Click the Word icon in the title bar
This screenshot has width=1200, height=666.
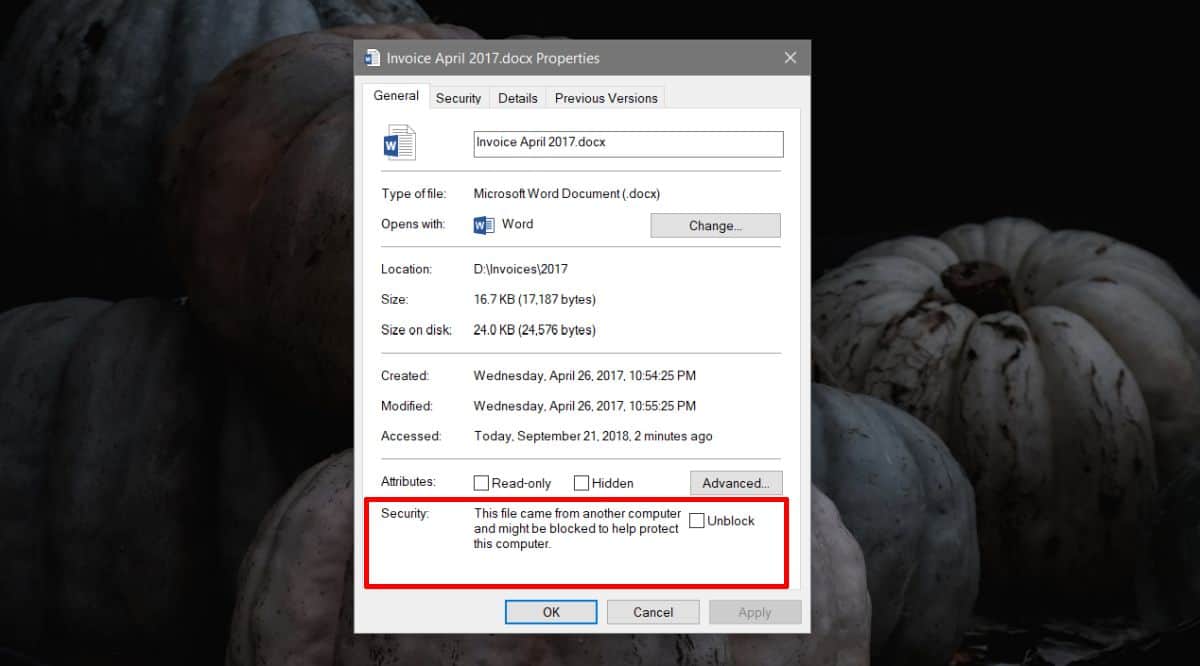(373, 58)
